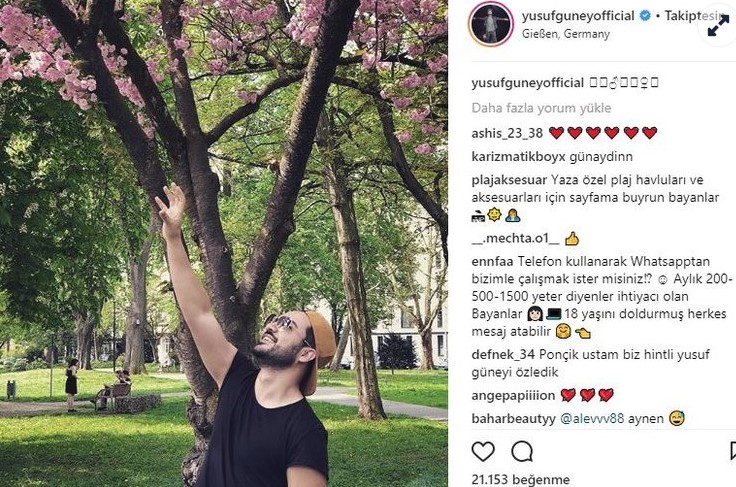736x487 pixels.
Task: Expand image with the fullscreen arrows icon
Action: (719, 26)
